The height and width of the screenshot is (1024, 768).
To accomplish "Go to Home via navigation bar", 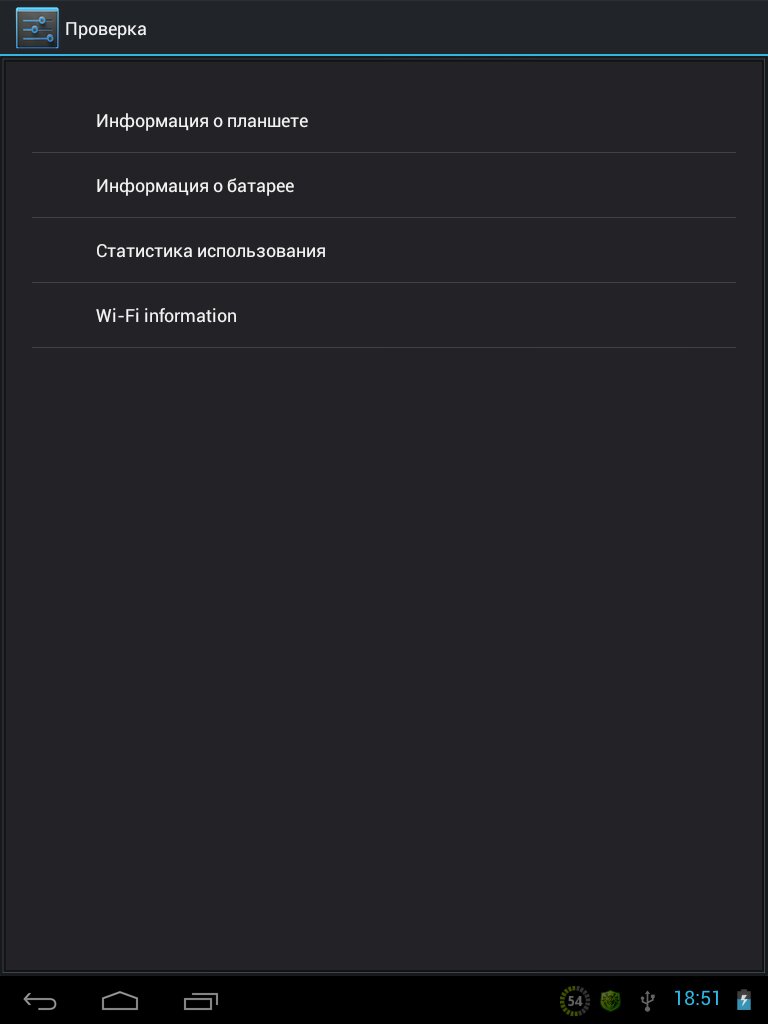I will click(120, 1000).
